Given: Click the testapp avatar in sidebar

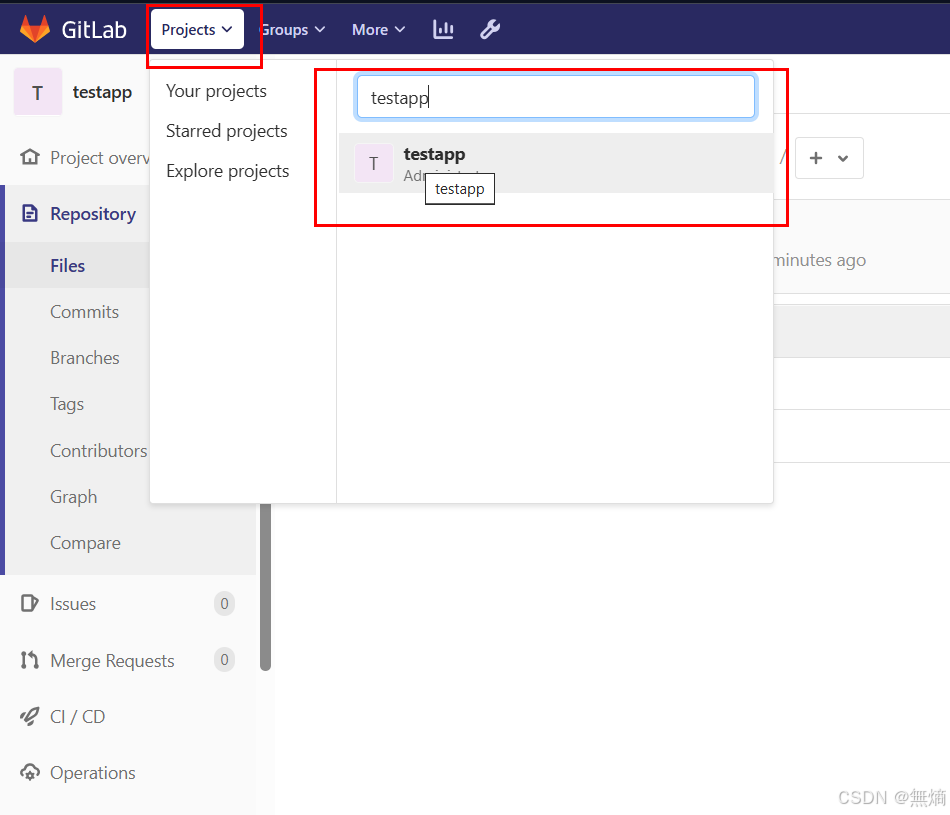Looking at the screenshot, I should pyautogui.click(x=38, y=92).
